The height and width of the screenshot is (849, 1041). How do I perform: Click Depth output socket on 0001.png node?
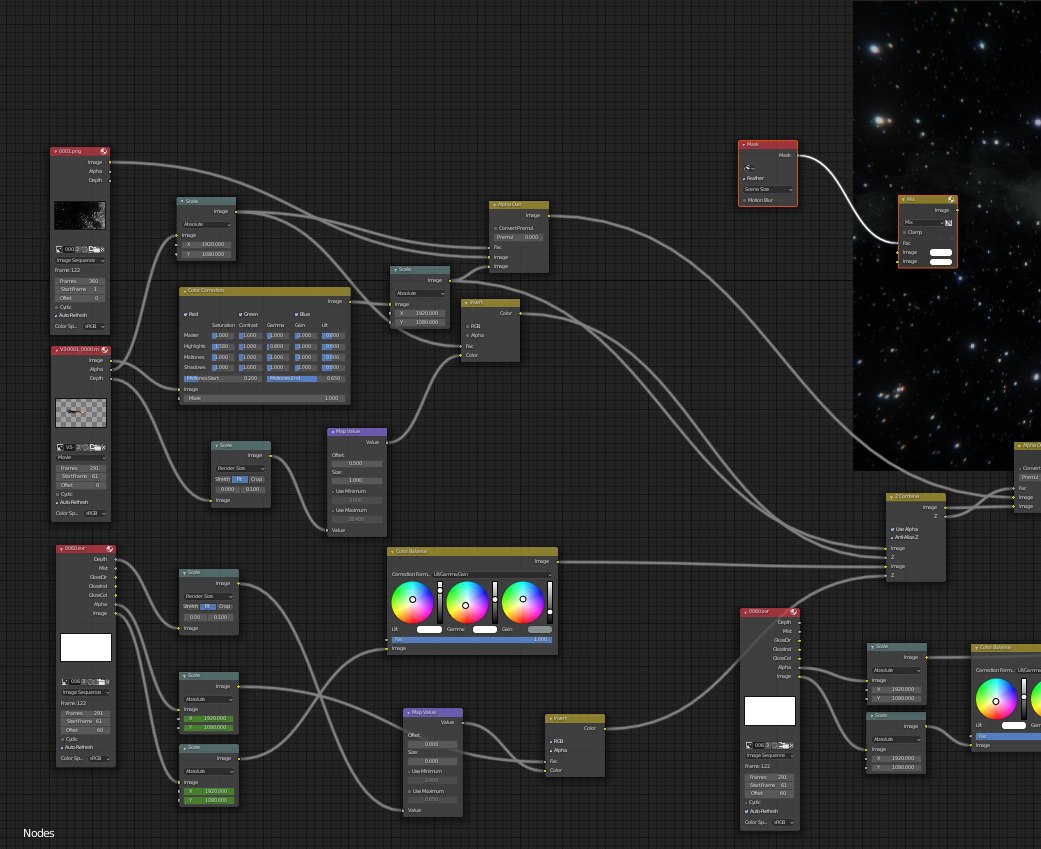(x=110, y=181)
